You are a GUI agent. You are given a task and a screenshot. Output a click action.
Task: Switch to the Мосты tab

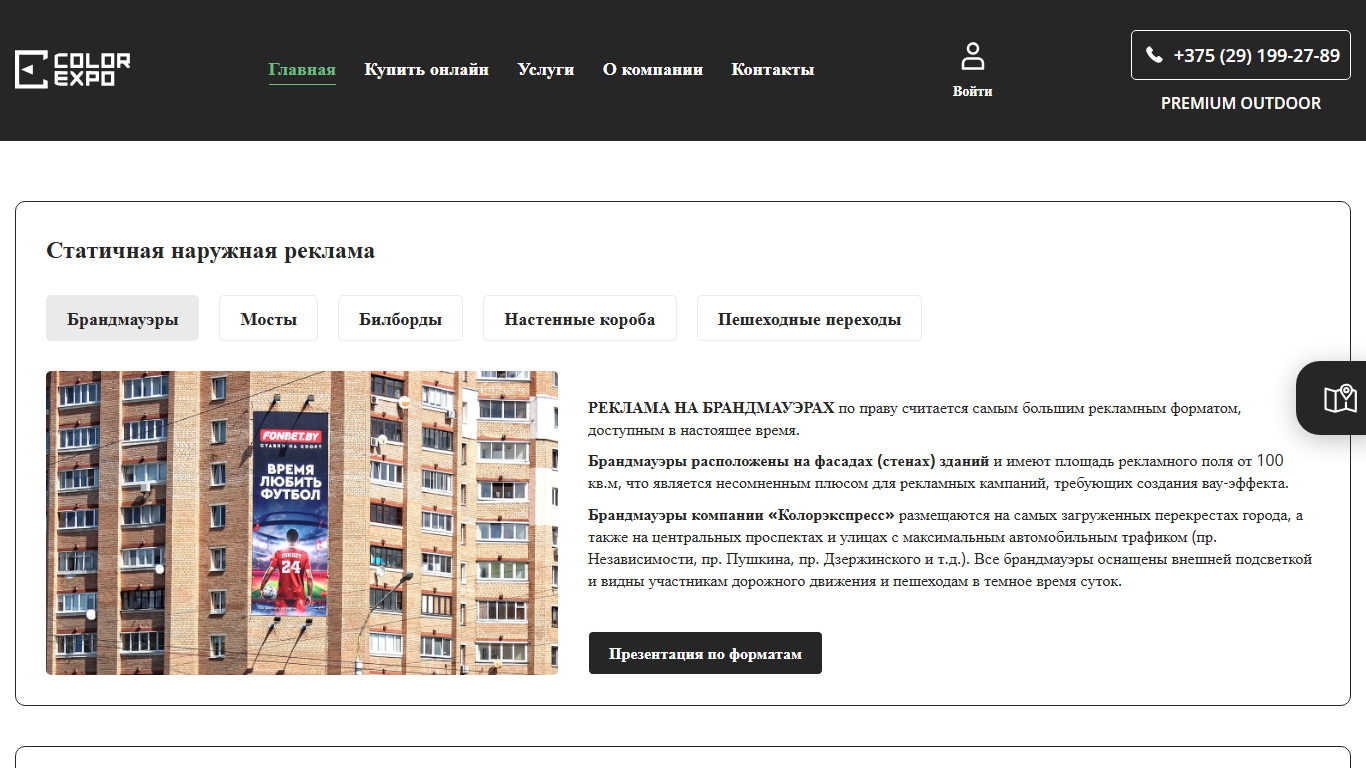click(x=269, y=318)
